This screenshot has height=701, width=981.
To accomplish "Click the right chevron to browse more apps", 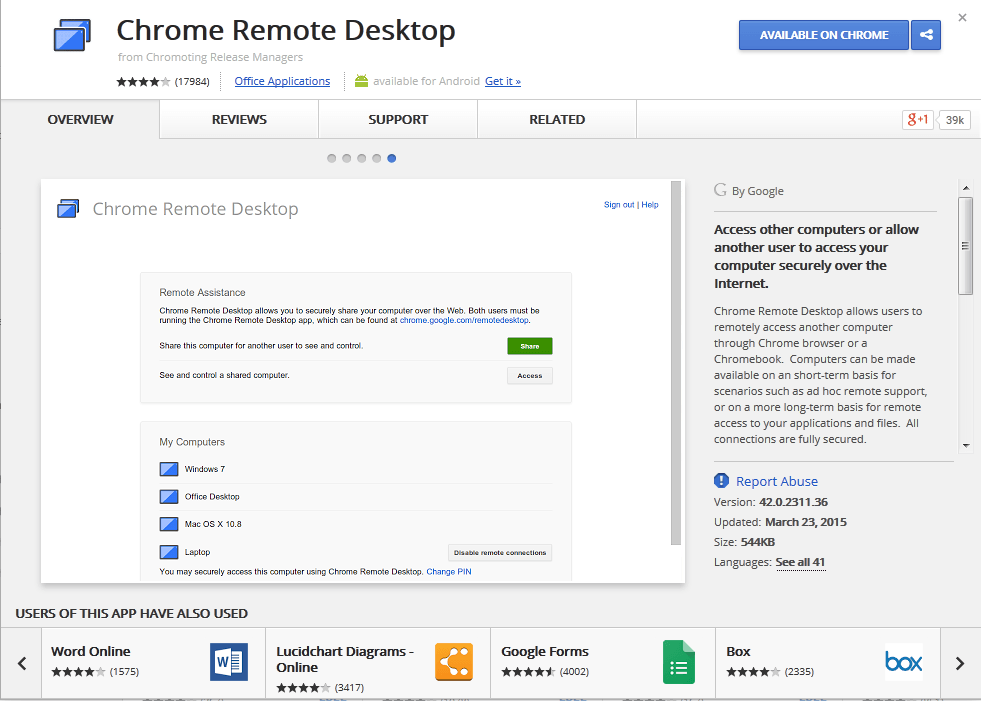I will (959, 662).
